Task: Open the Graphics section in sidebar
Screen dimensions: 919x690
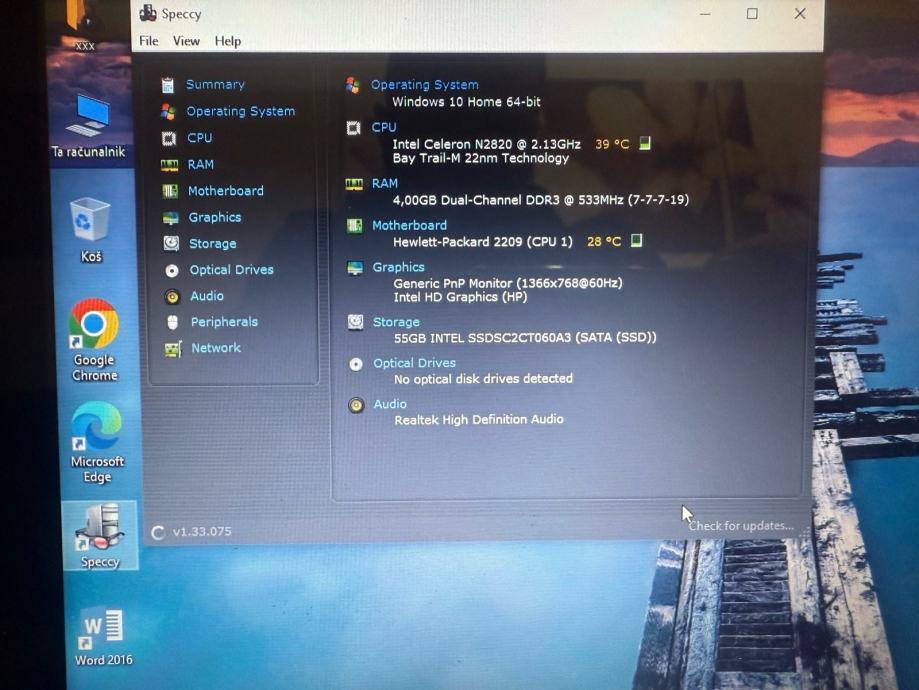Action: click(215, 217)
